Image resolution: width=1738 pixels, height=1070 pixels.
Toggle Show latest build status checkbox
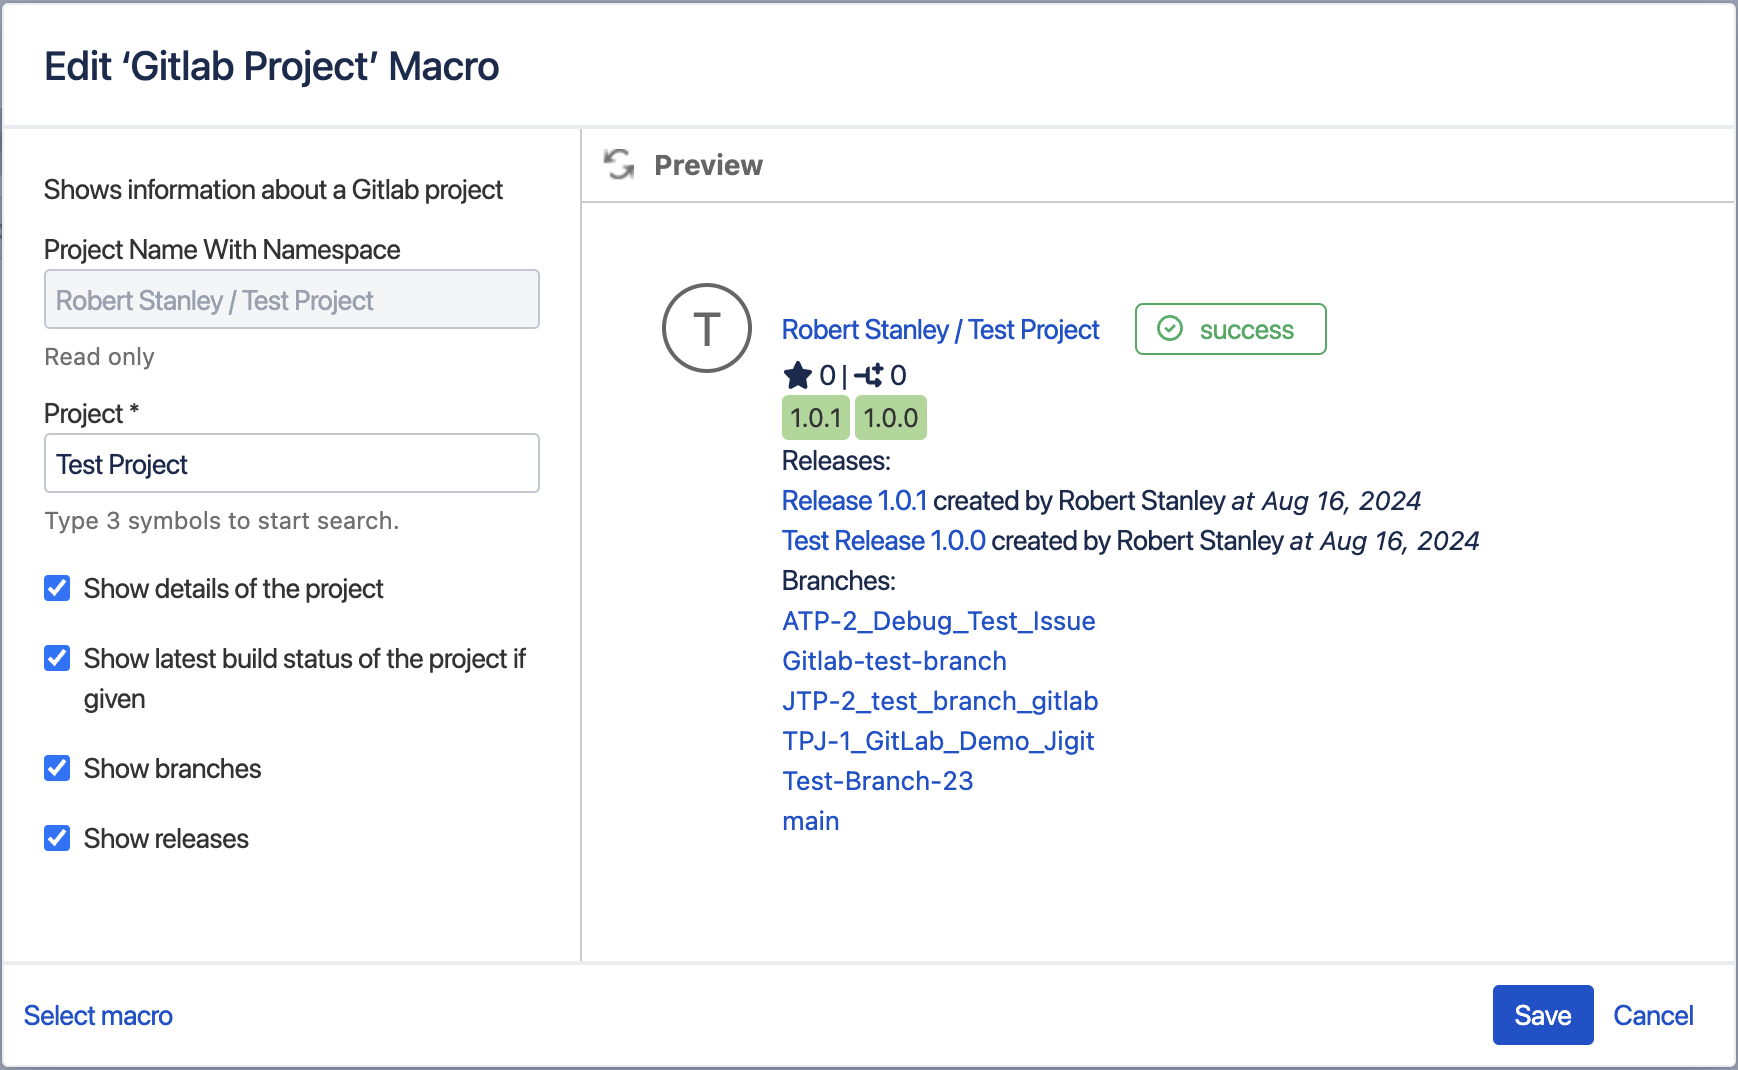coord(58,658)
